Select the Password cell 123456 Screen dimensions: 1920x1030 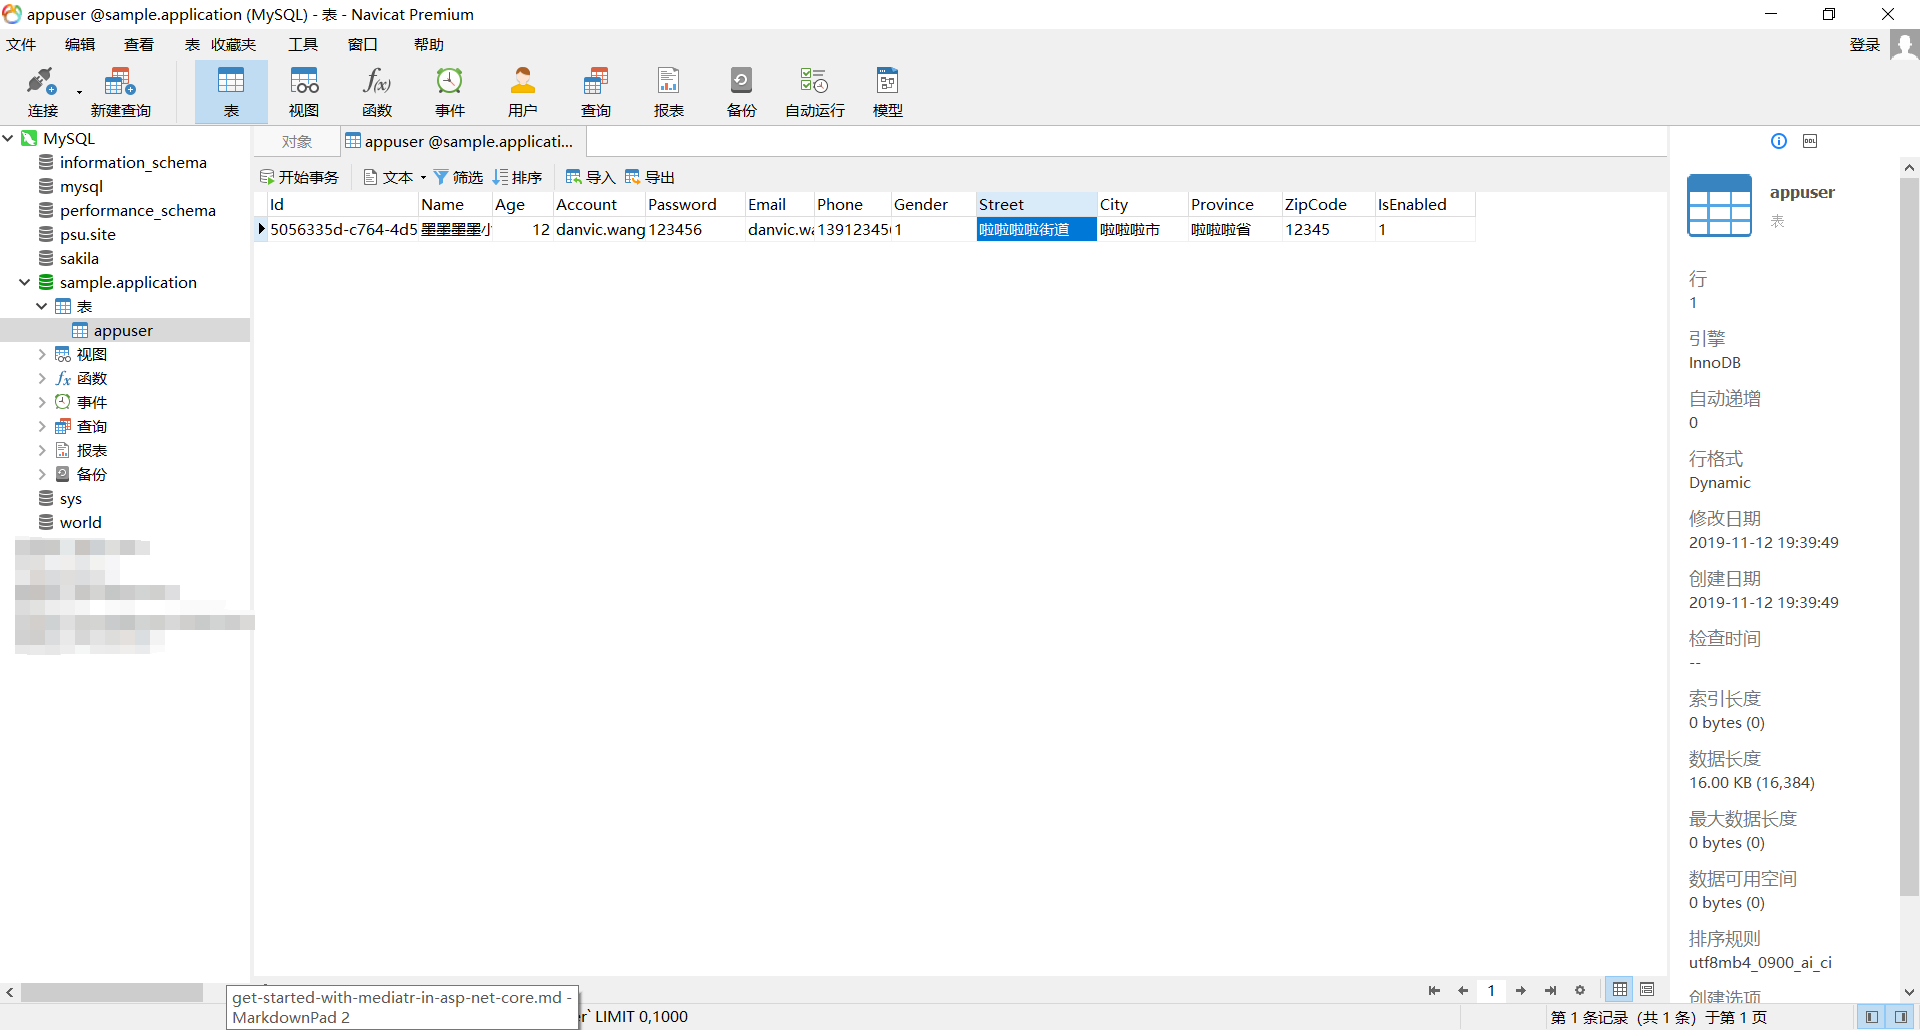coord(695,230)
